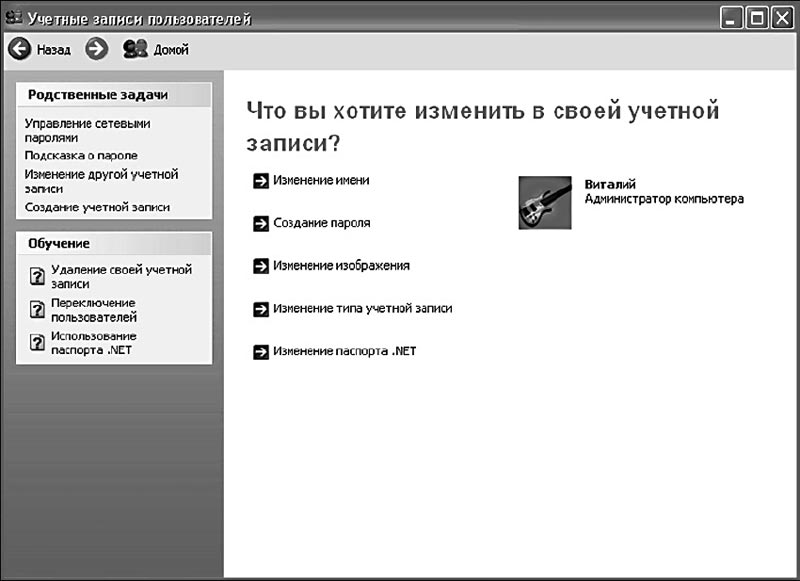This screenshot has height=581, width=800.
Task: Click the 'Обучение' panel header
Action: 114,244
